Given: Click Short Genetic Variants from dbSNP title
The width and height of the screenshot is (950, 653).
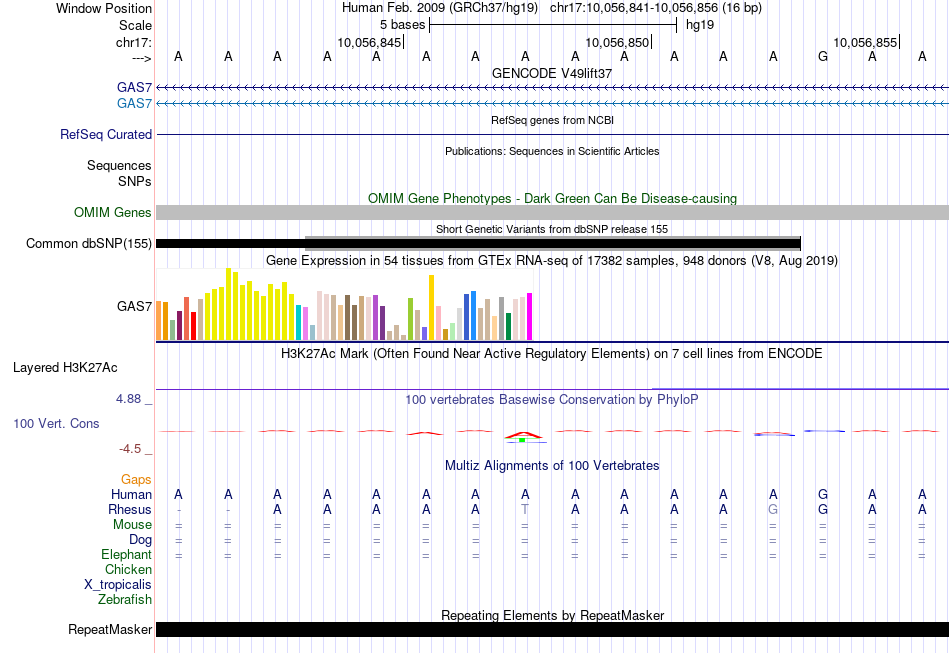Looking at the screenshot, I should tap(552, 229).
